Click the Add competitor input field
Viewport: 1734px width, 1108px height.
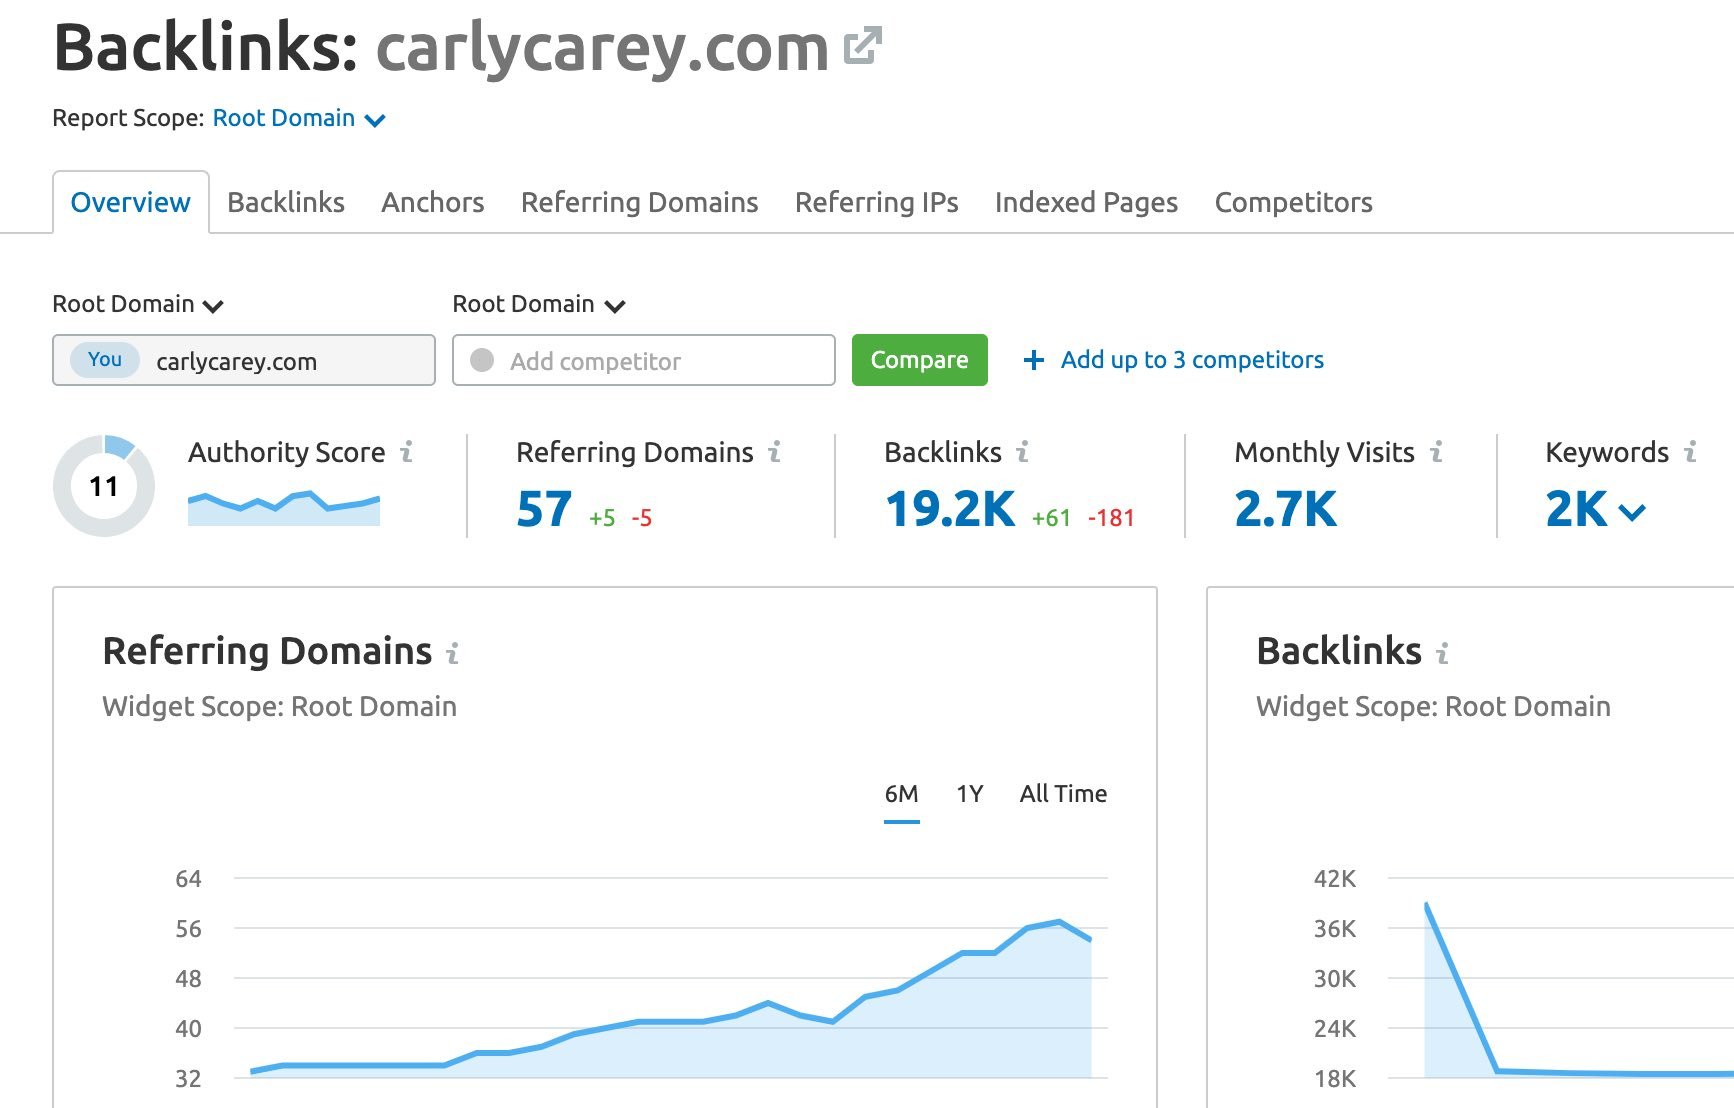644,360
